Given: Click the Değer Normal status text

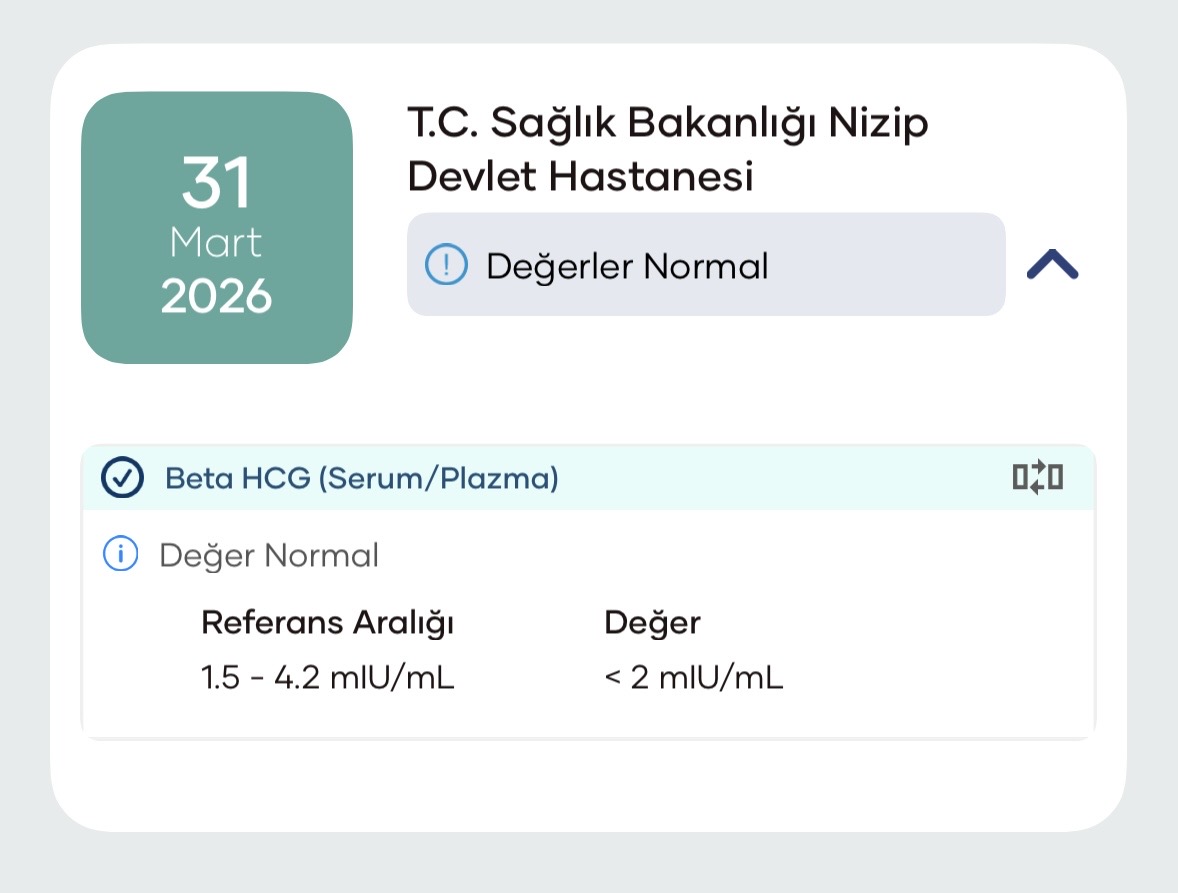Looking at the screenshot, I should point(269,555).
